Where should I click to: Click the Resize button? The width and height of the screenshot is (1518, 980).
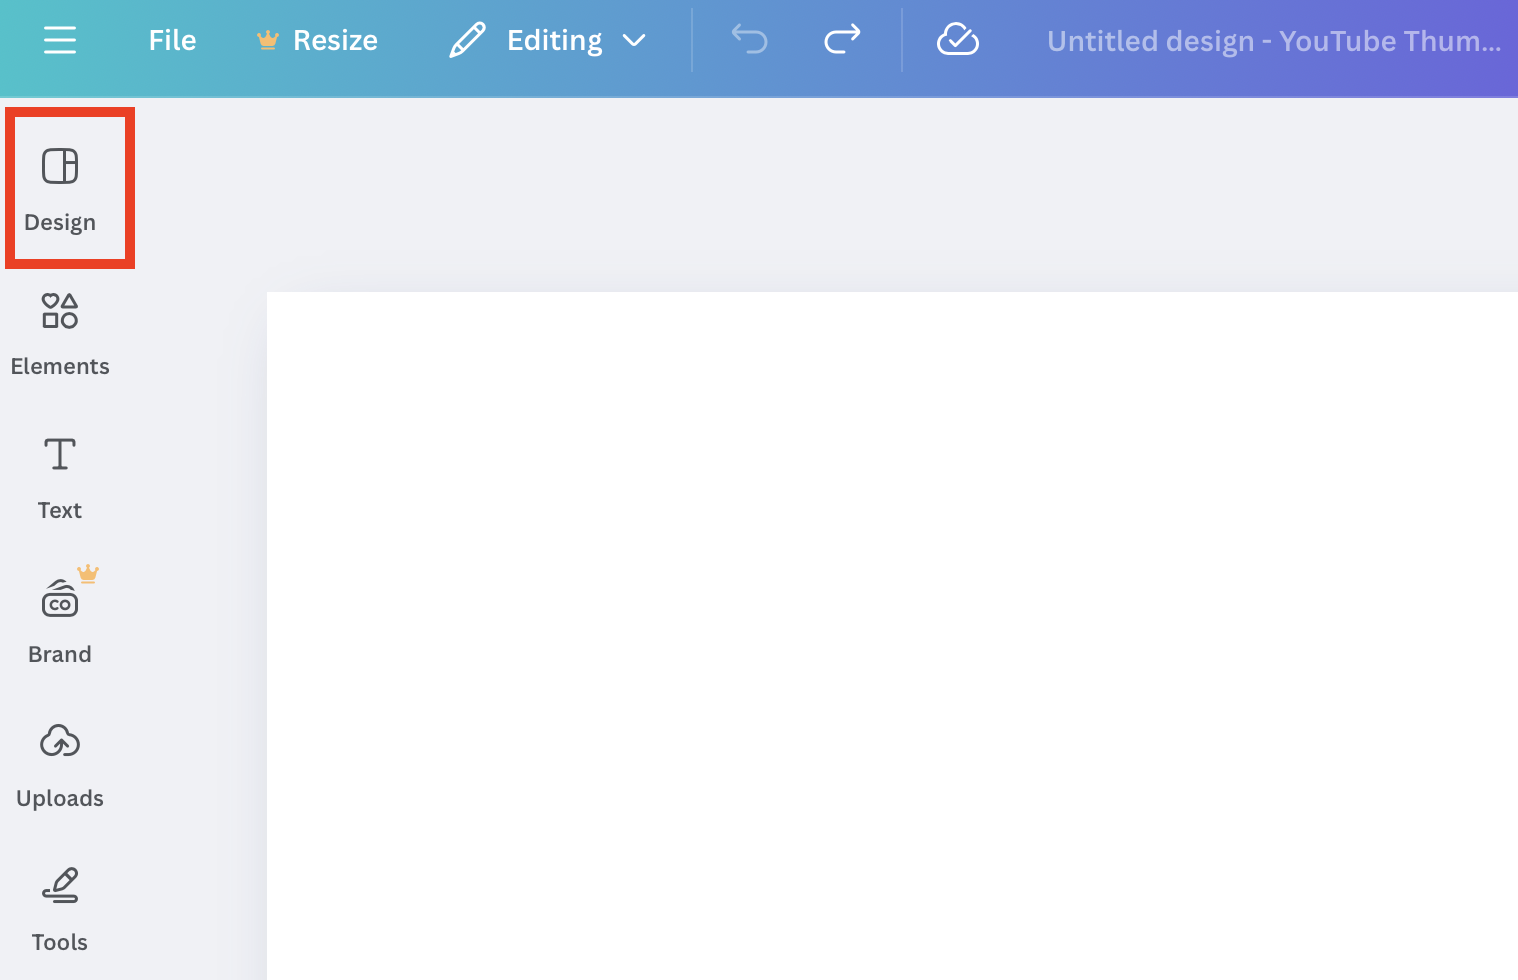tap(335, 40)
